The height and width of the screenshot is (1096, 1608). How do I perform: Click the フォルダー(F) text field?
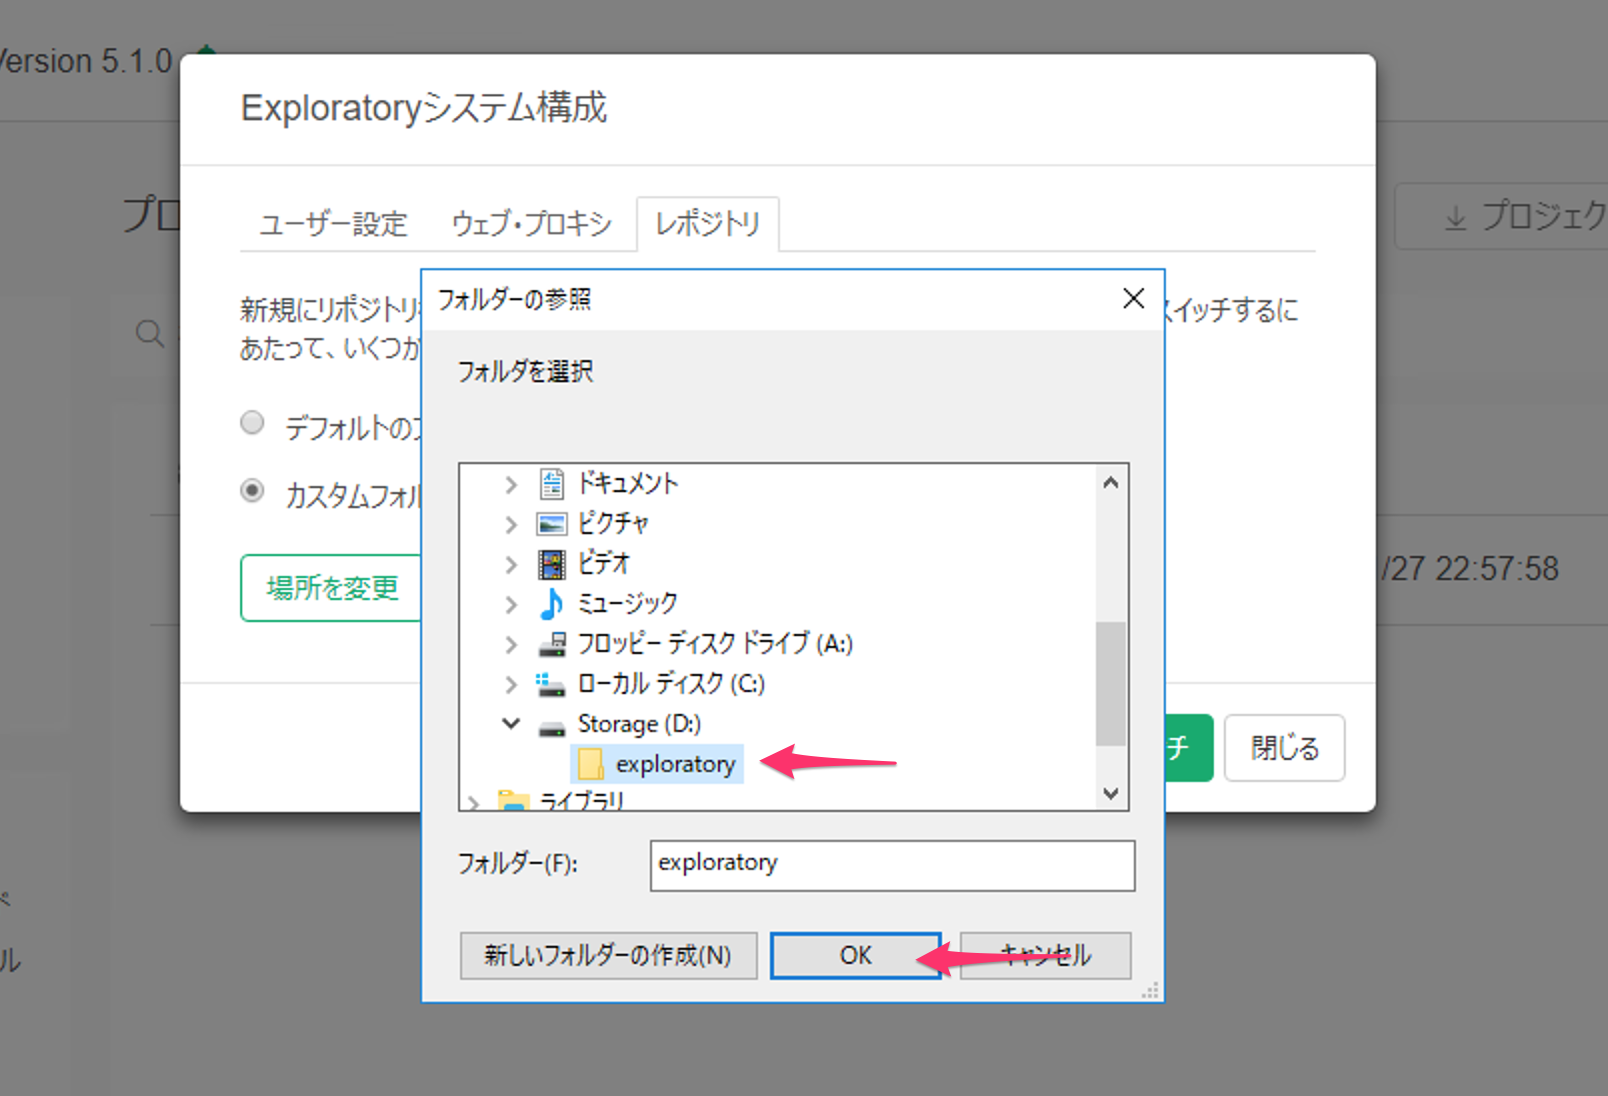(892, 865)
